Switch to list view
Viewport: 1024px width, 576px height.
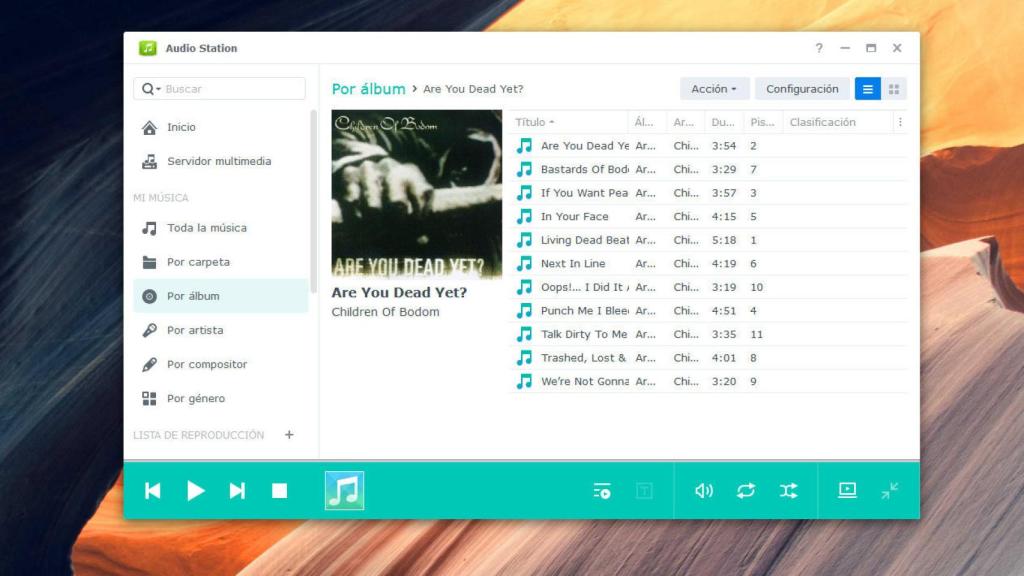[866, 88]
